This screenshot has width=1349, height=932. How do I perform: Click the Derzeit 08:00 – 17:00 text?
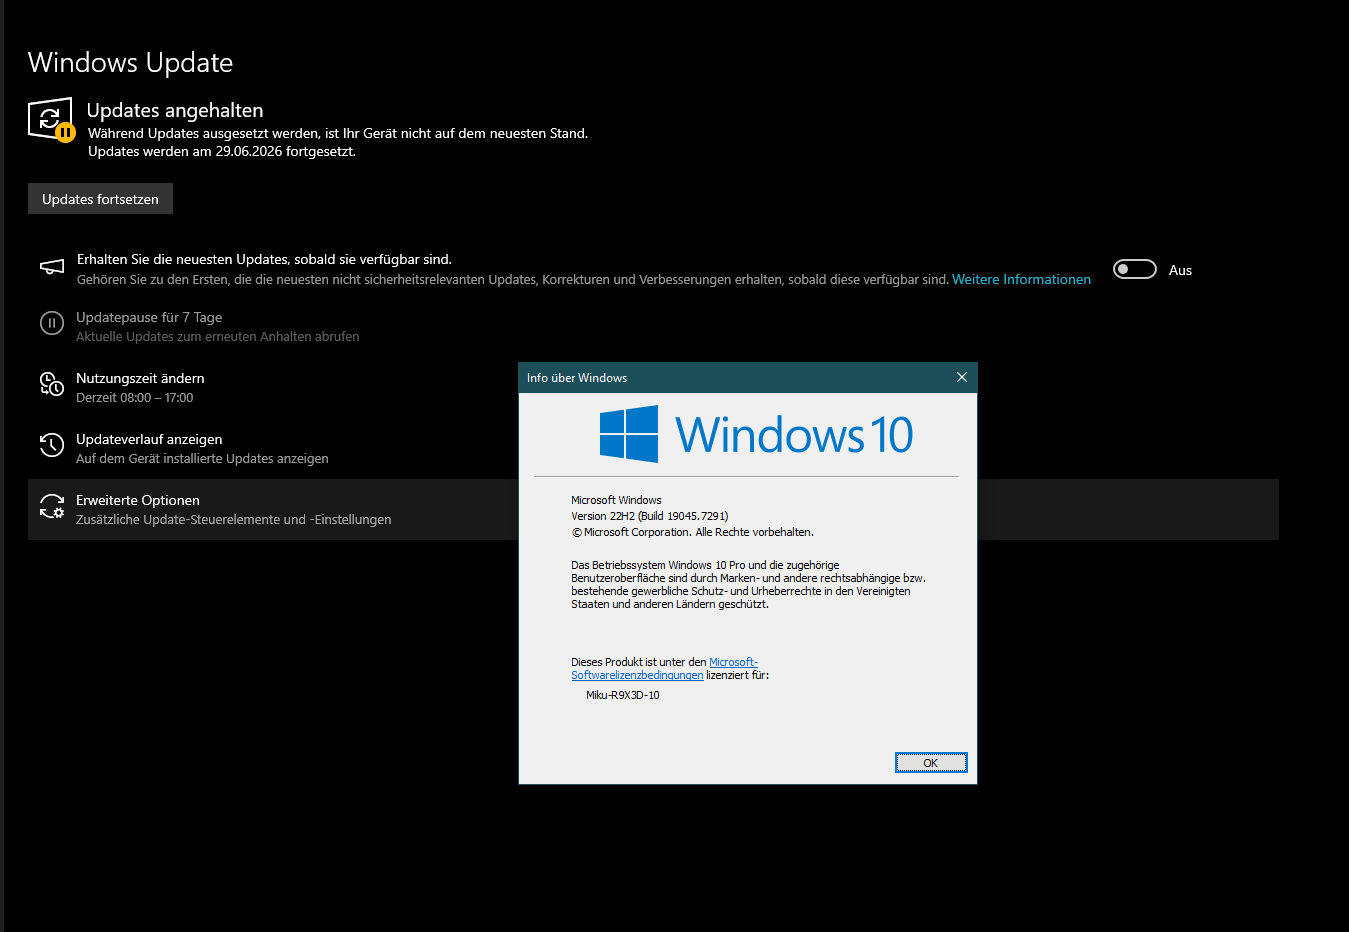click(135, 398)
